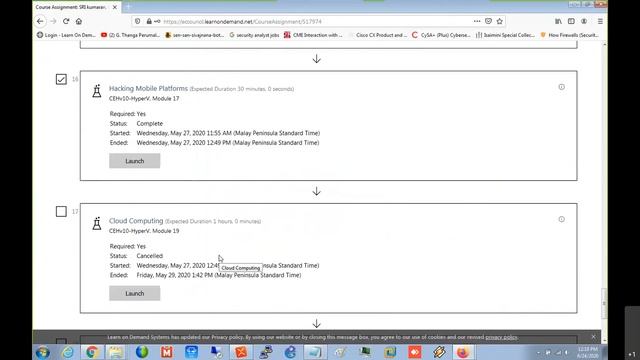Launch the Hacking Mobile Platforms lab
The width and height of the screenshot is (640, 360).
coord(135,161)
